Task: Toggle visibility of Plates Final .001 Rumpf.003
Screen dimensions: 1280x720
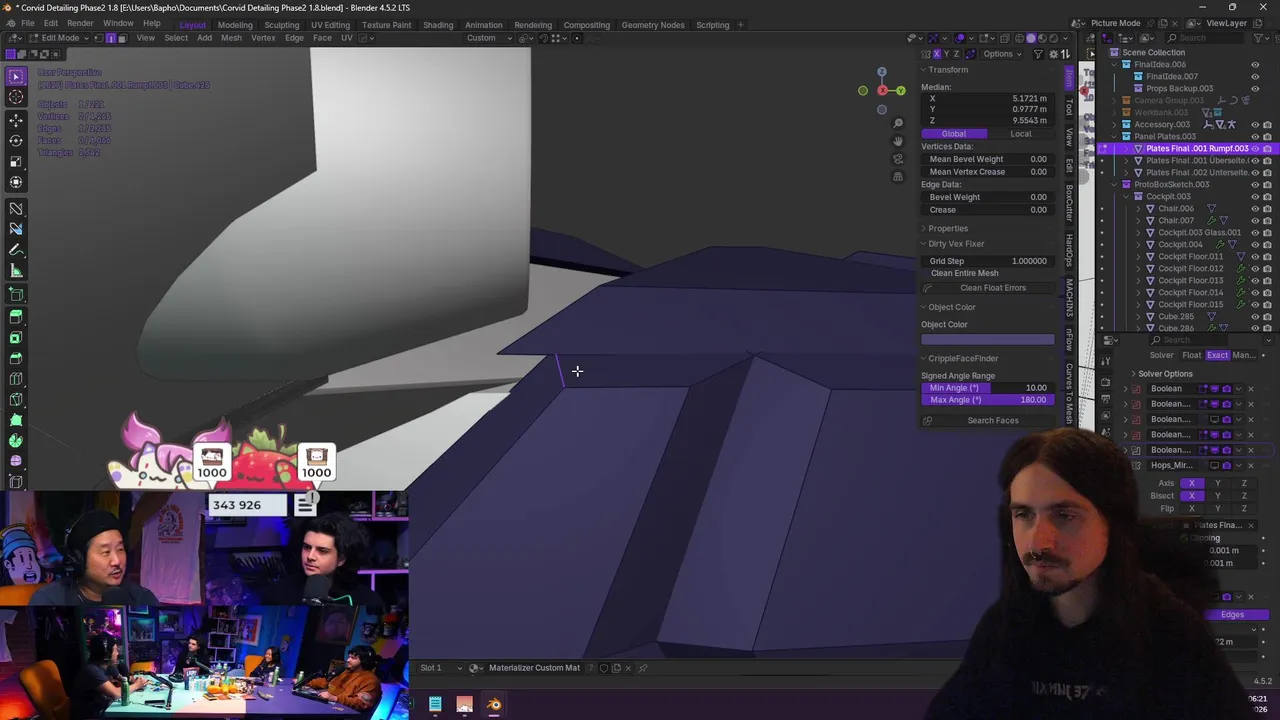Action: pyautogui.click(x=1255, y=148)
